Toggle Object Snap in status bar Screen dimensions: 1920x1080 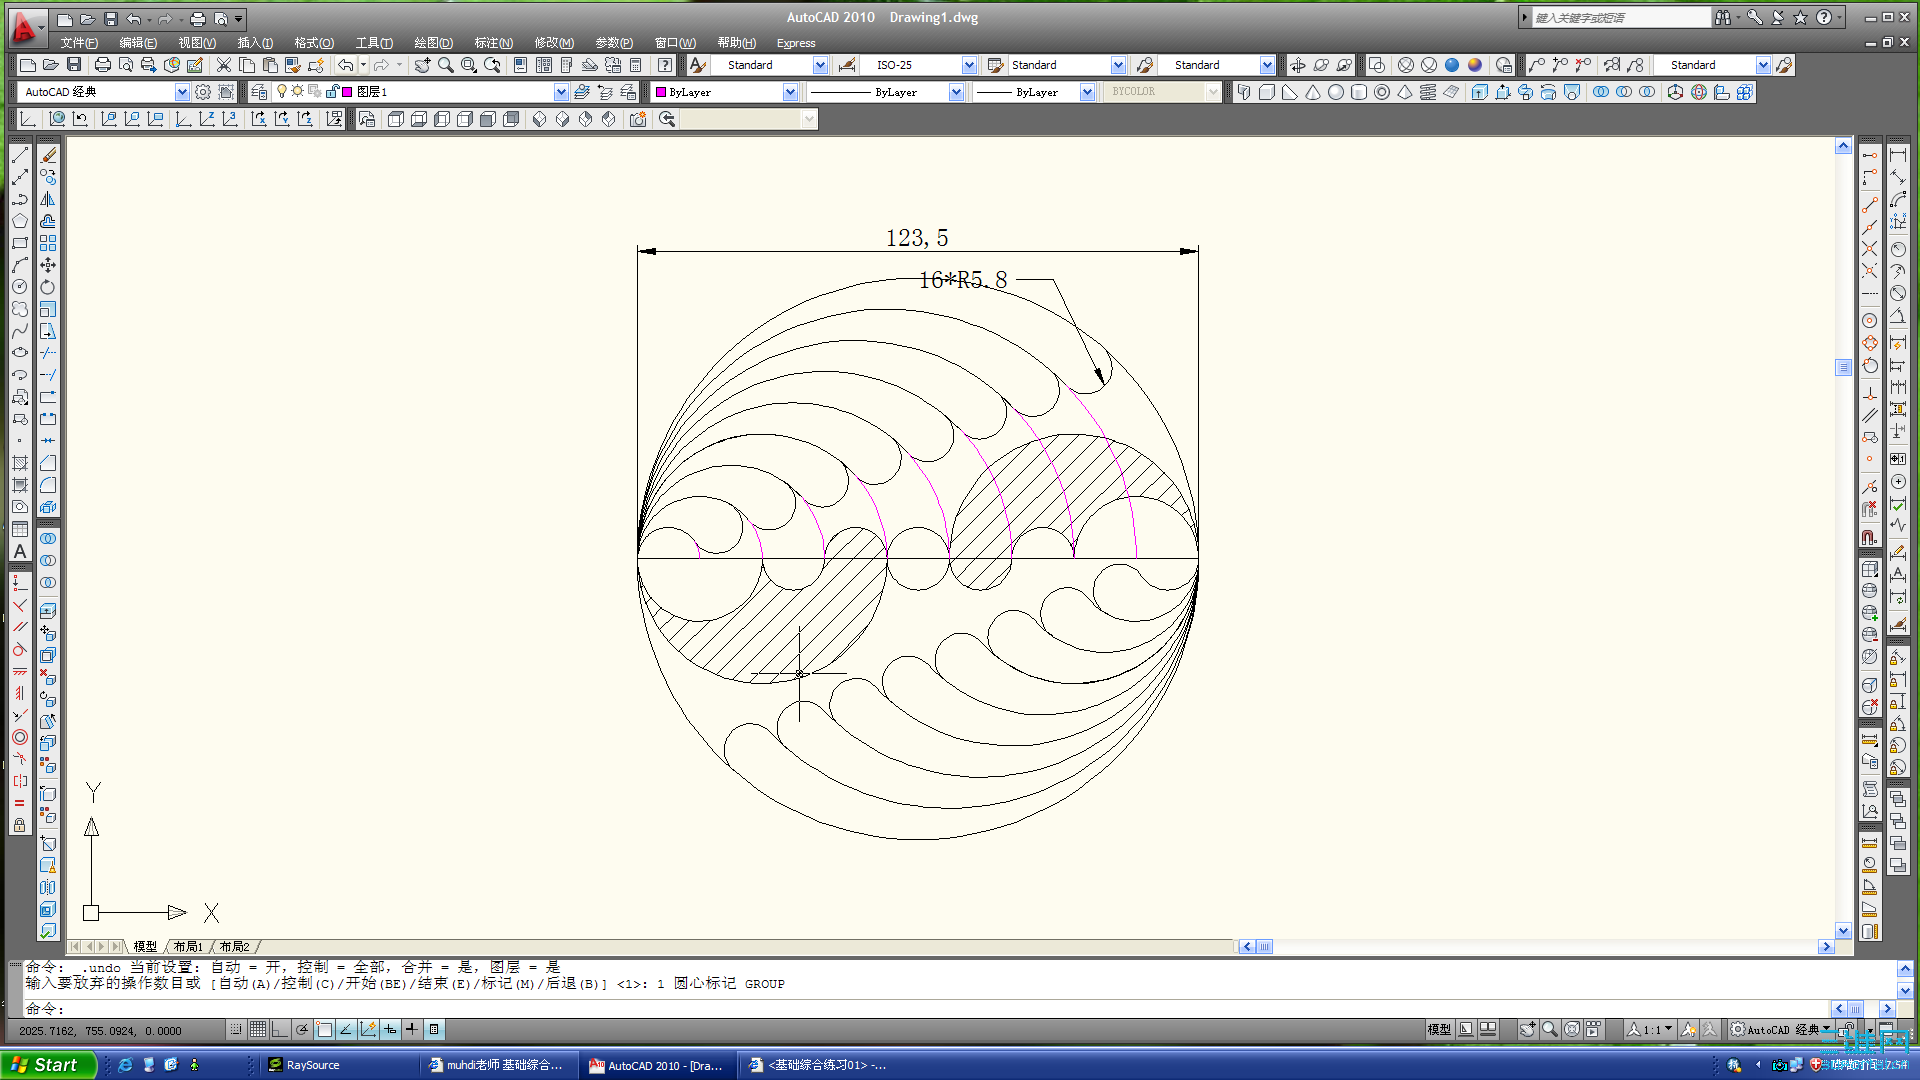[324, 1029]
